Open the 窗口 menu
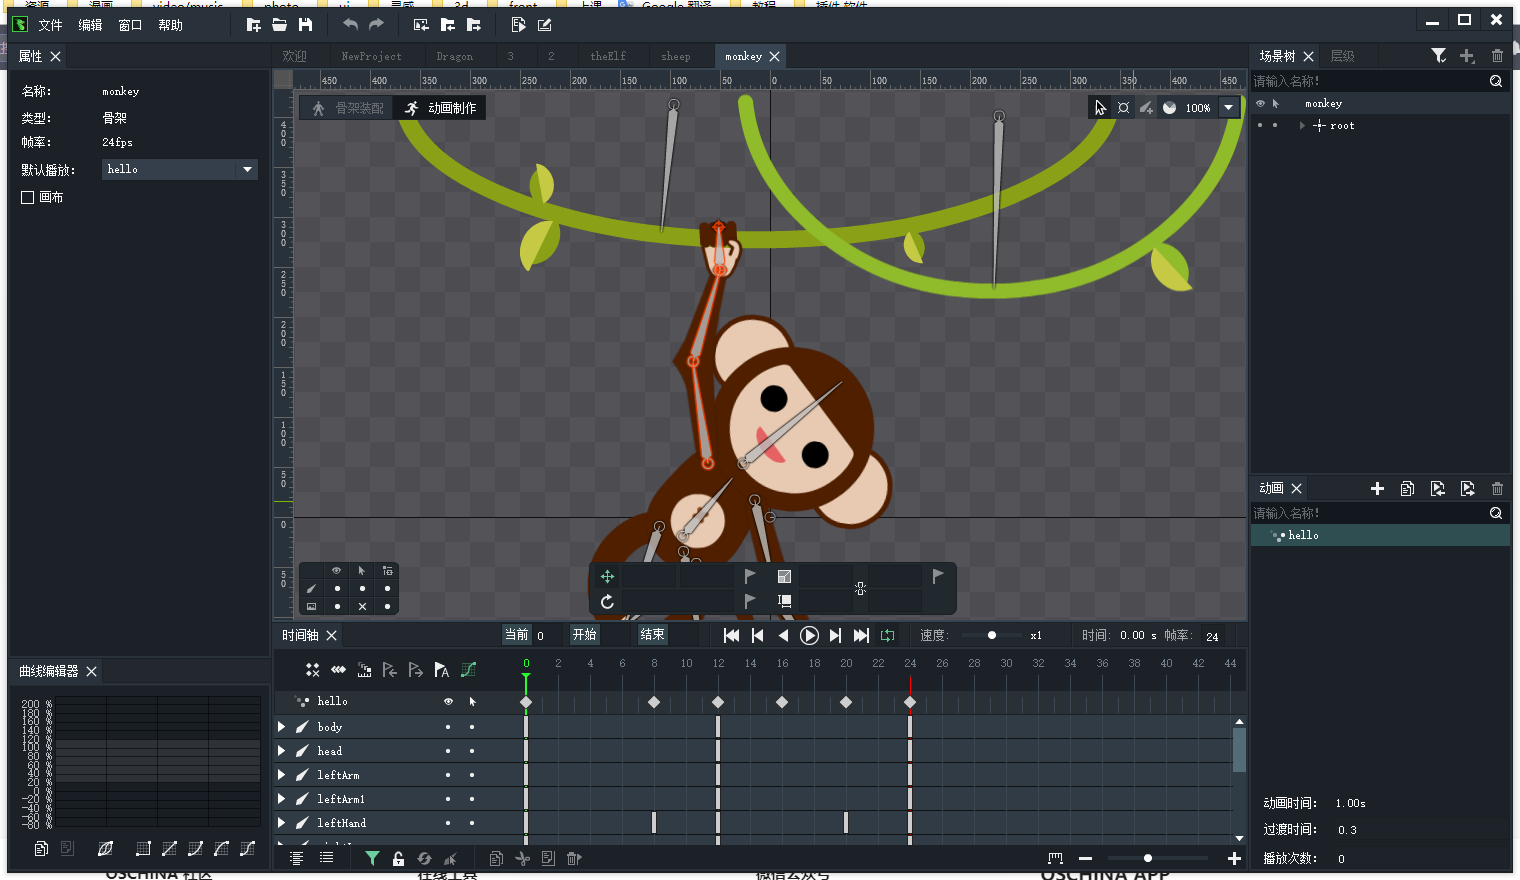The height and width of the screenshot is (880, 1520). 130,25
